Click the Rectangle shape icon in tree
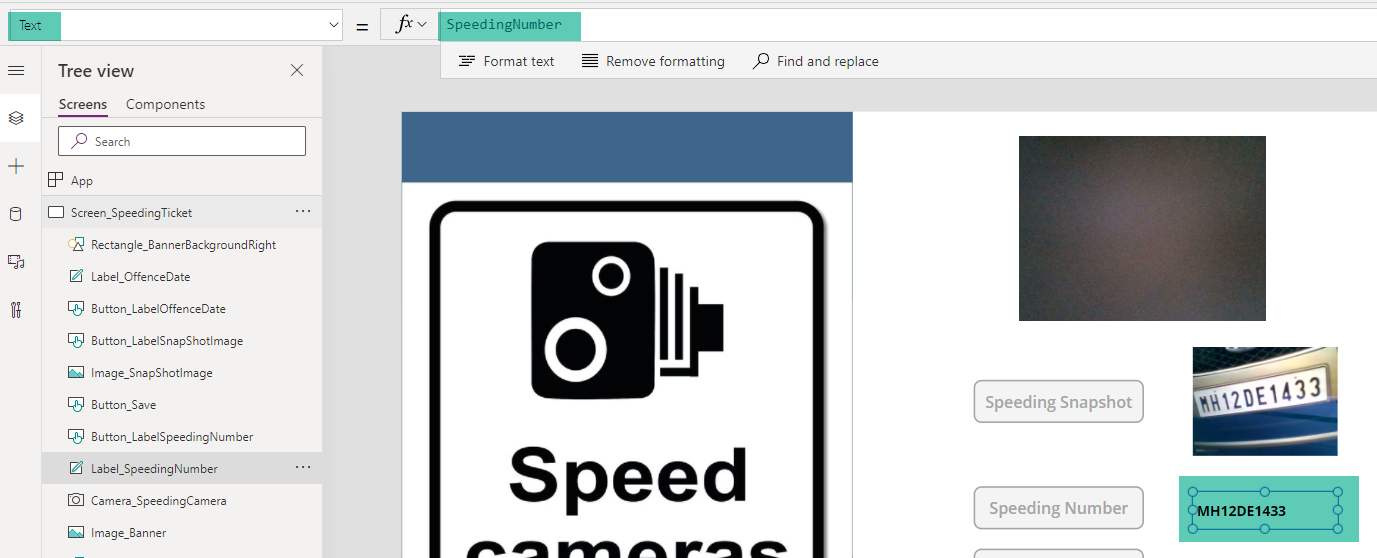 (76, 244)
